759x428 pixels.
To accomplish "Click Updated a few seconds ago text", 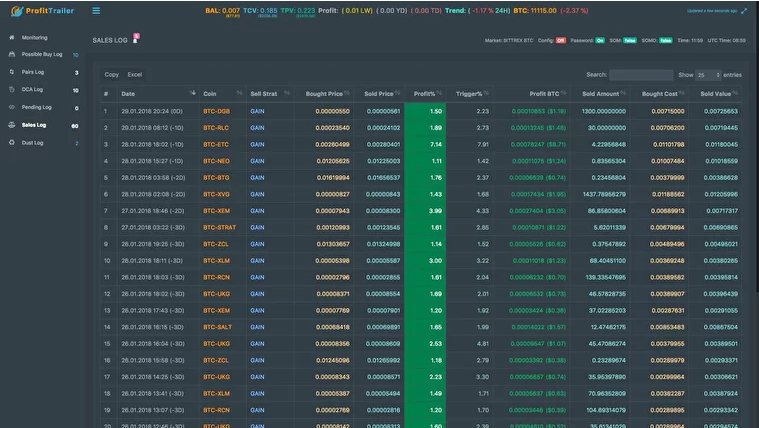I will [712, 11].
